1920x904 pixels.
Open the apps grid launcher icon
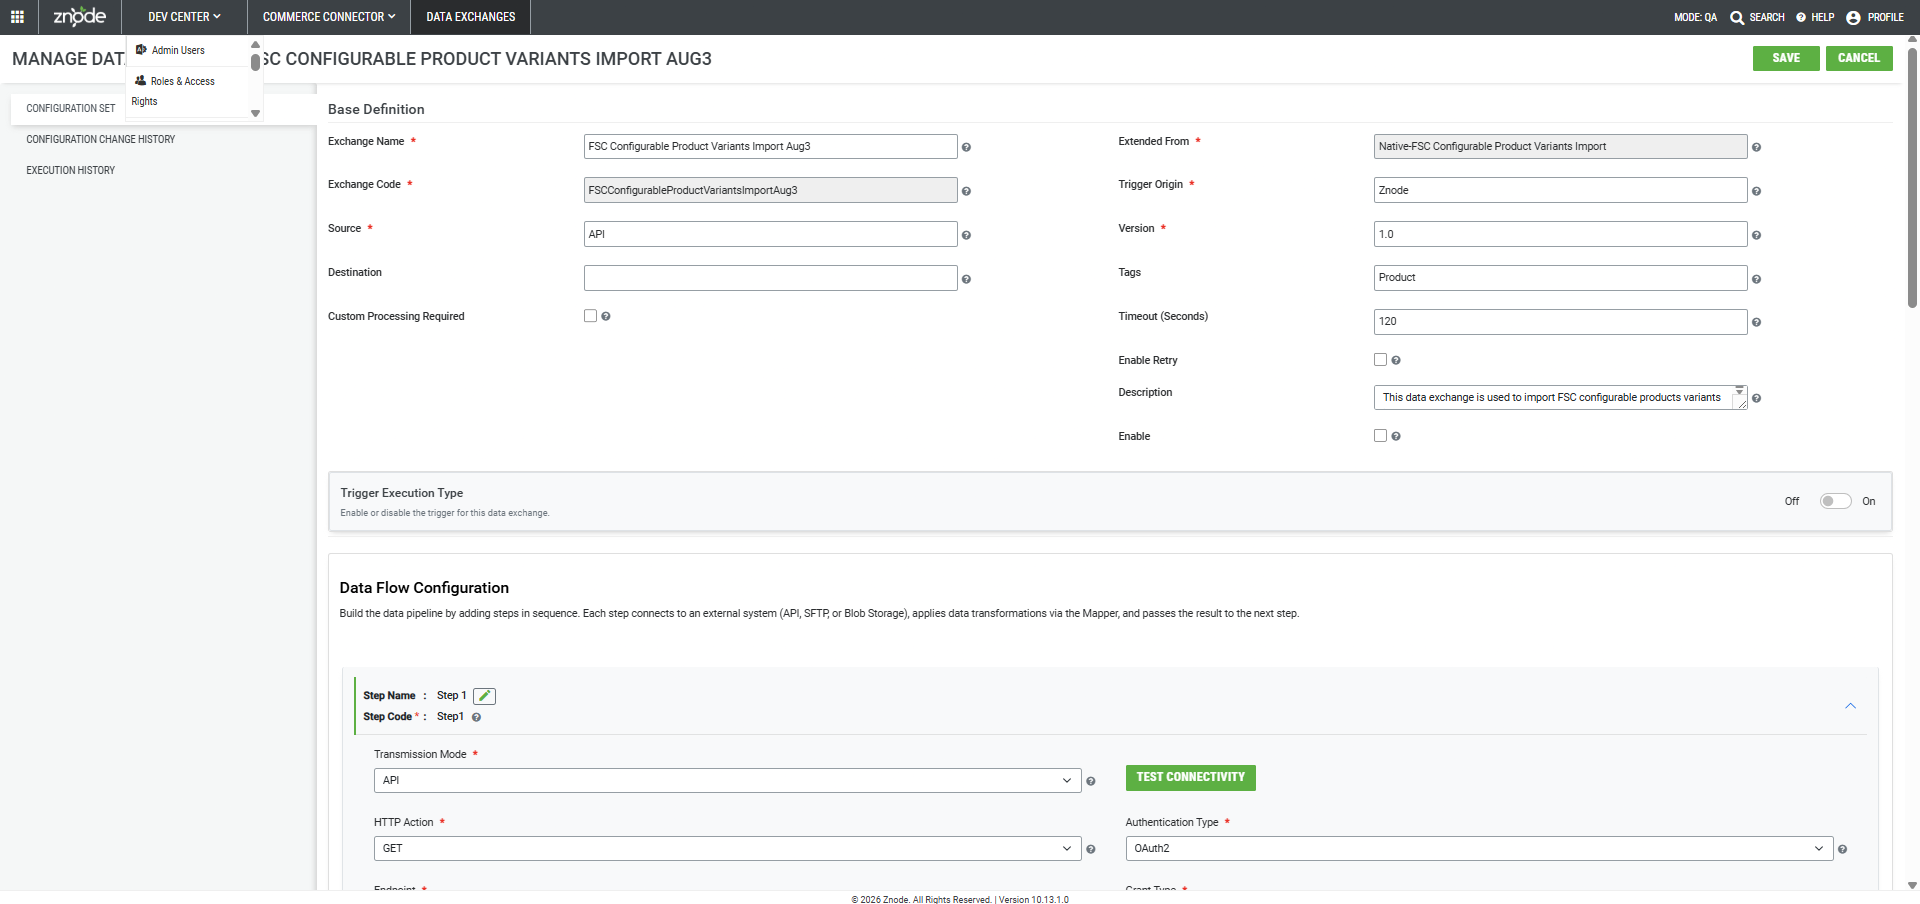(x=17, y=17)
